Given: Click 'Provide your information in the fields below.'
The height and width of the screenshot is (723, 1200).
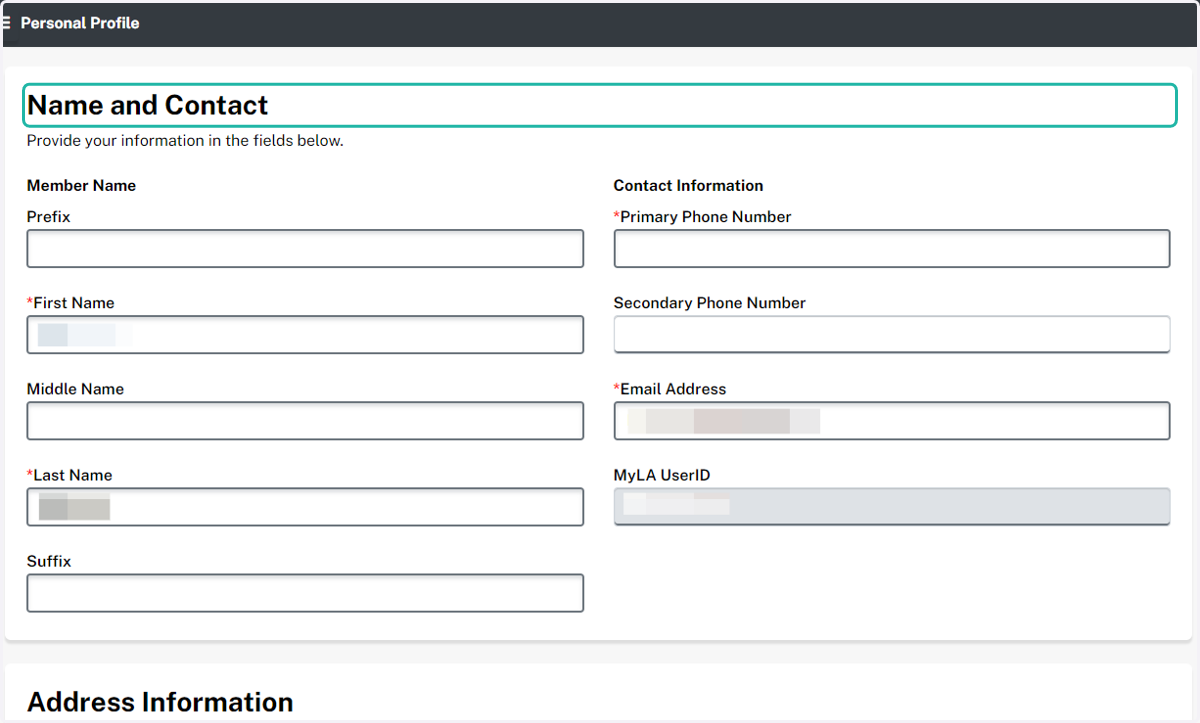Looking at the screenshot, I should (185, 141).
